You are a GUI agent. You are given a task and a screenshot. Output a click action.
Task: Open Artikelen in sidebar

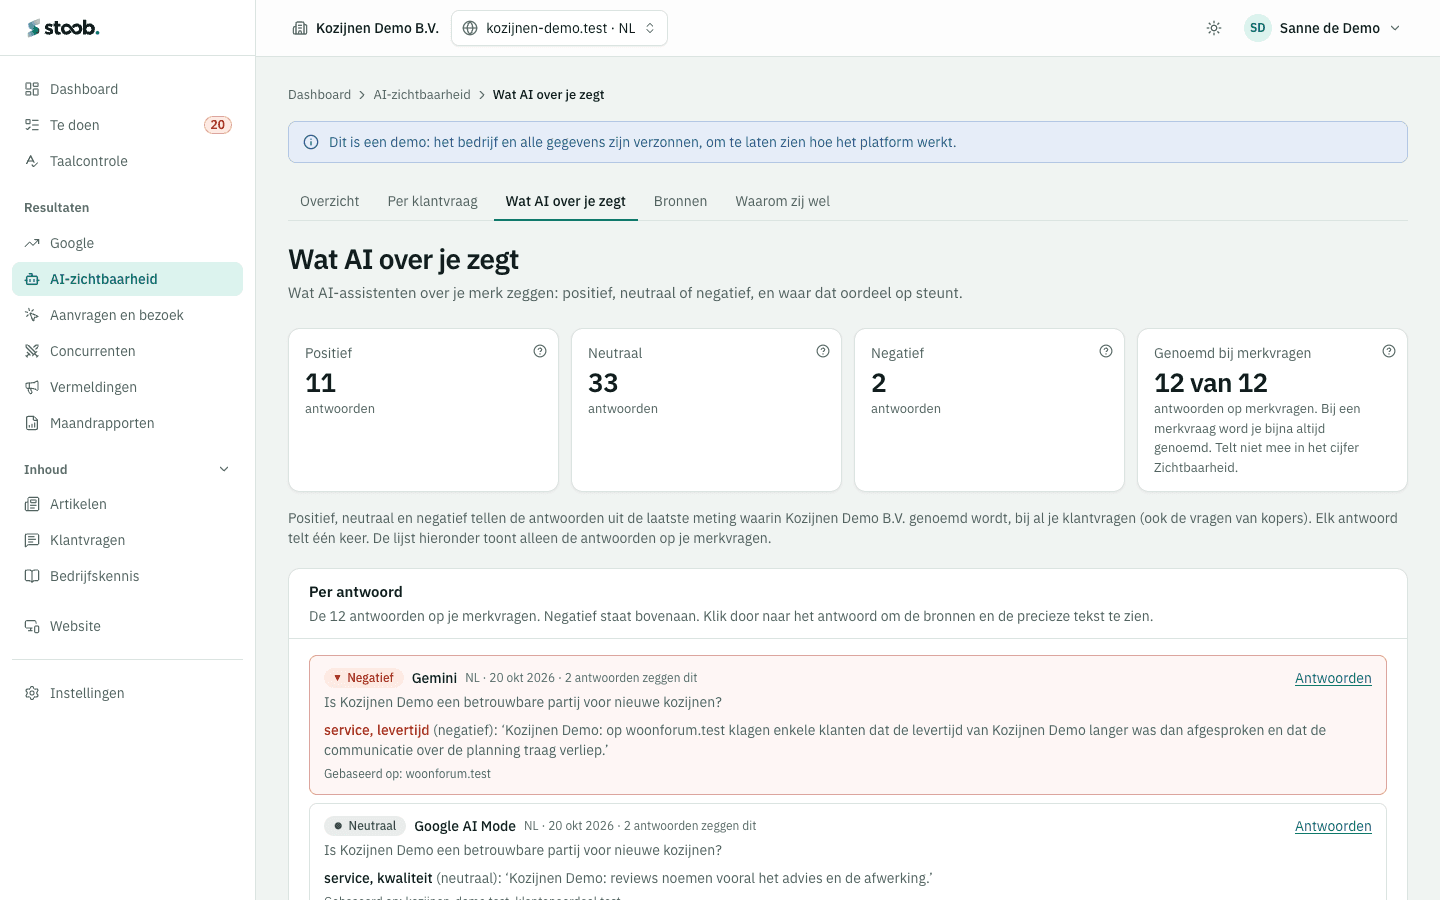tap(127, 504)
